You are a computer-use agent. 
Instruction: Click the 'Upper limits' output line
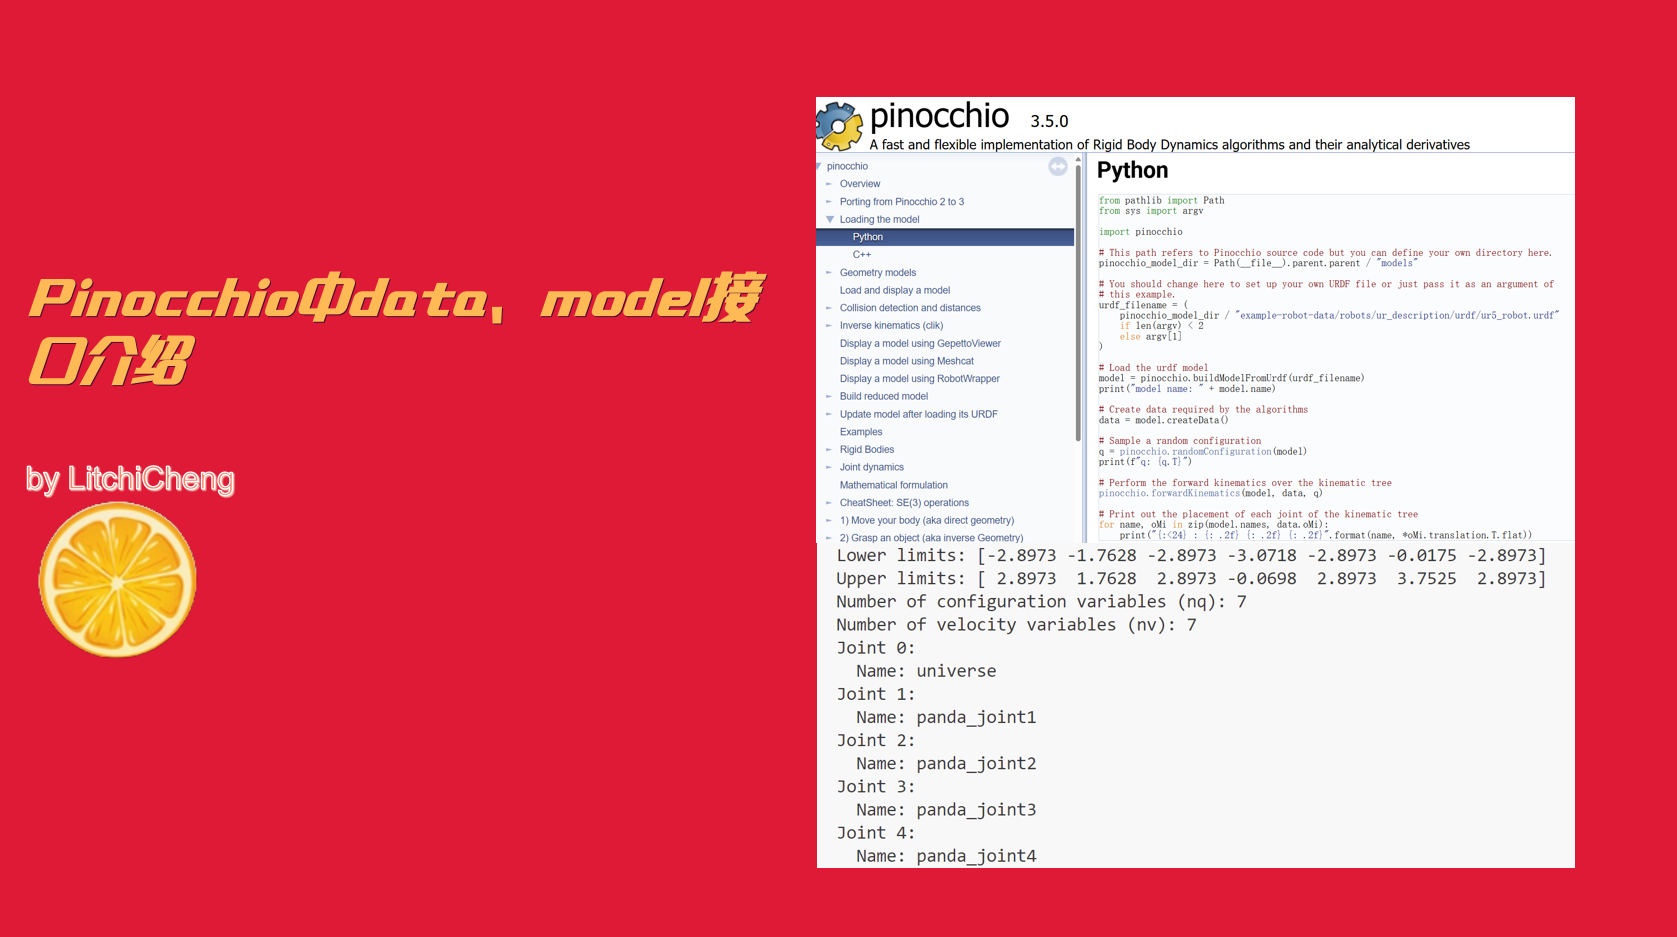tap(1191, 578)
